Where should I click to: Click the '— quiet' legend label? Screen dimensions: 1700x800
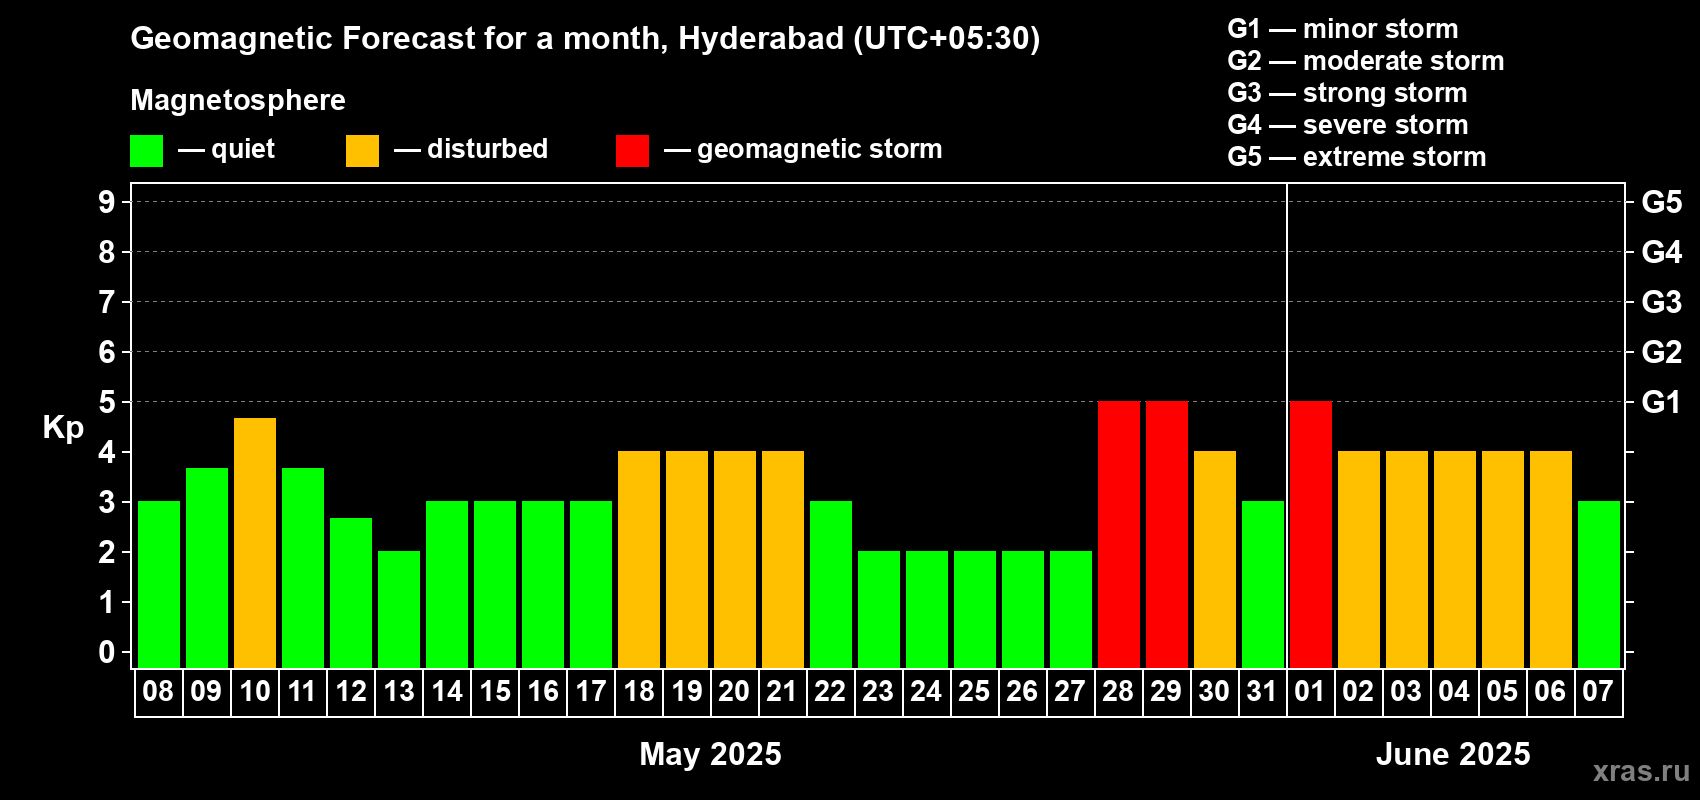pos(226,150)
